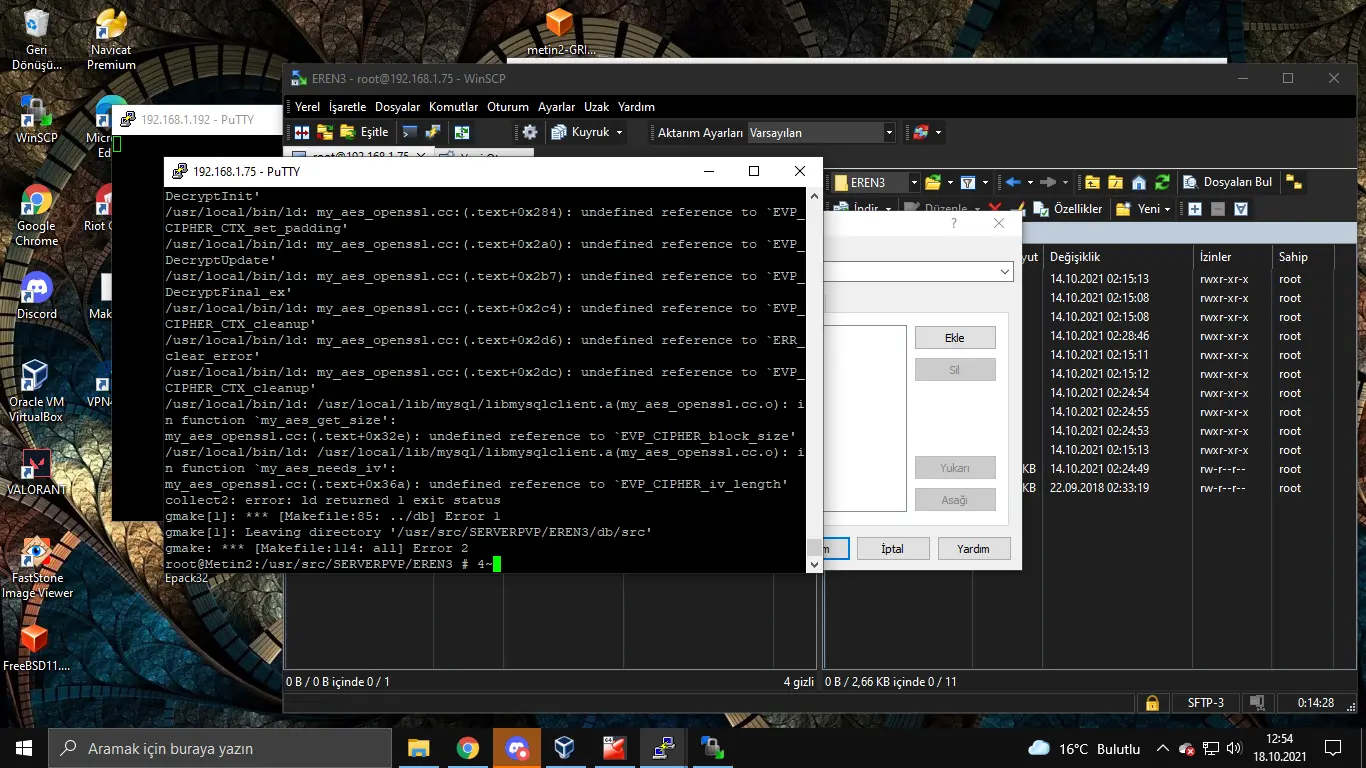Open the parent directory folder icon

pos(1092,182)
